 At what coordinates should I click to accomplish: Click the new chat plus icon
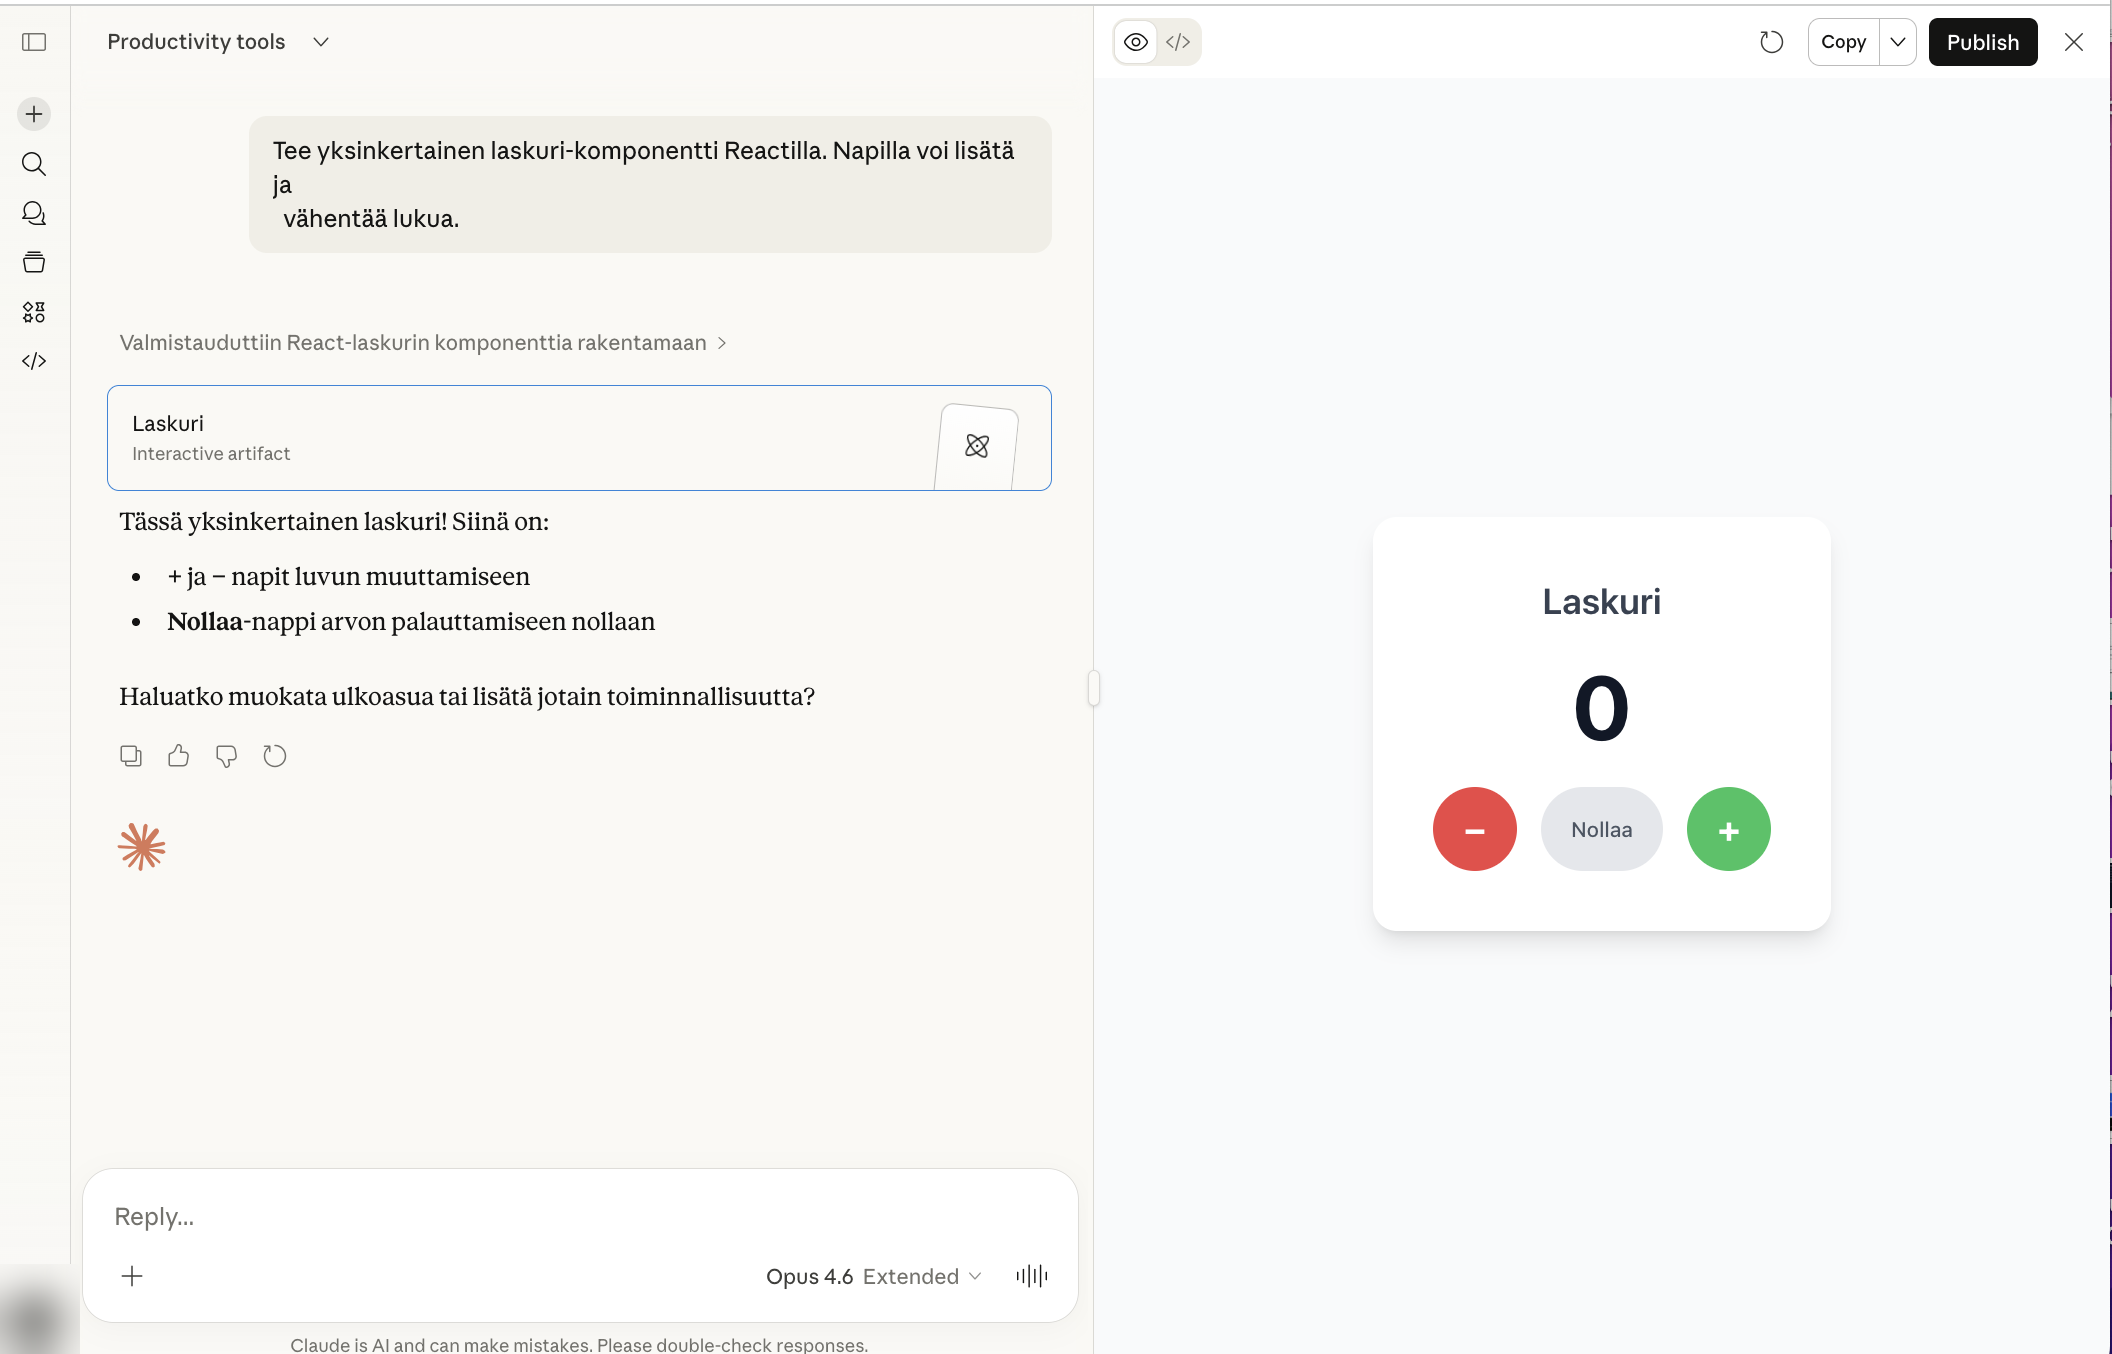[34, 114]
